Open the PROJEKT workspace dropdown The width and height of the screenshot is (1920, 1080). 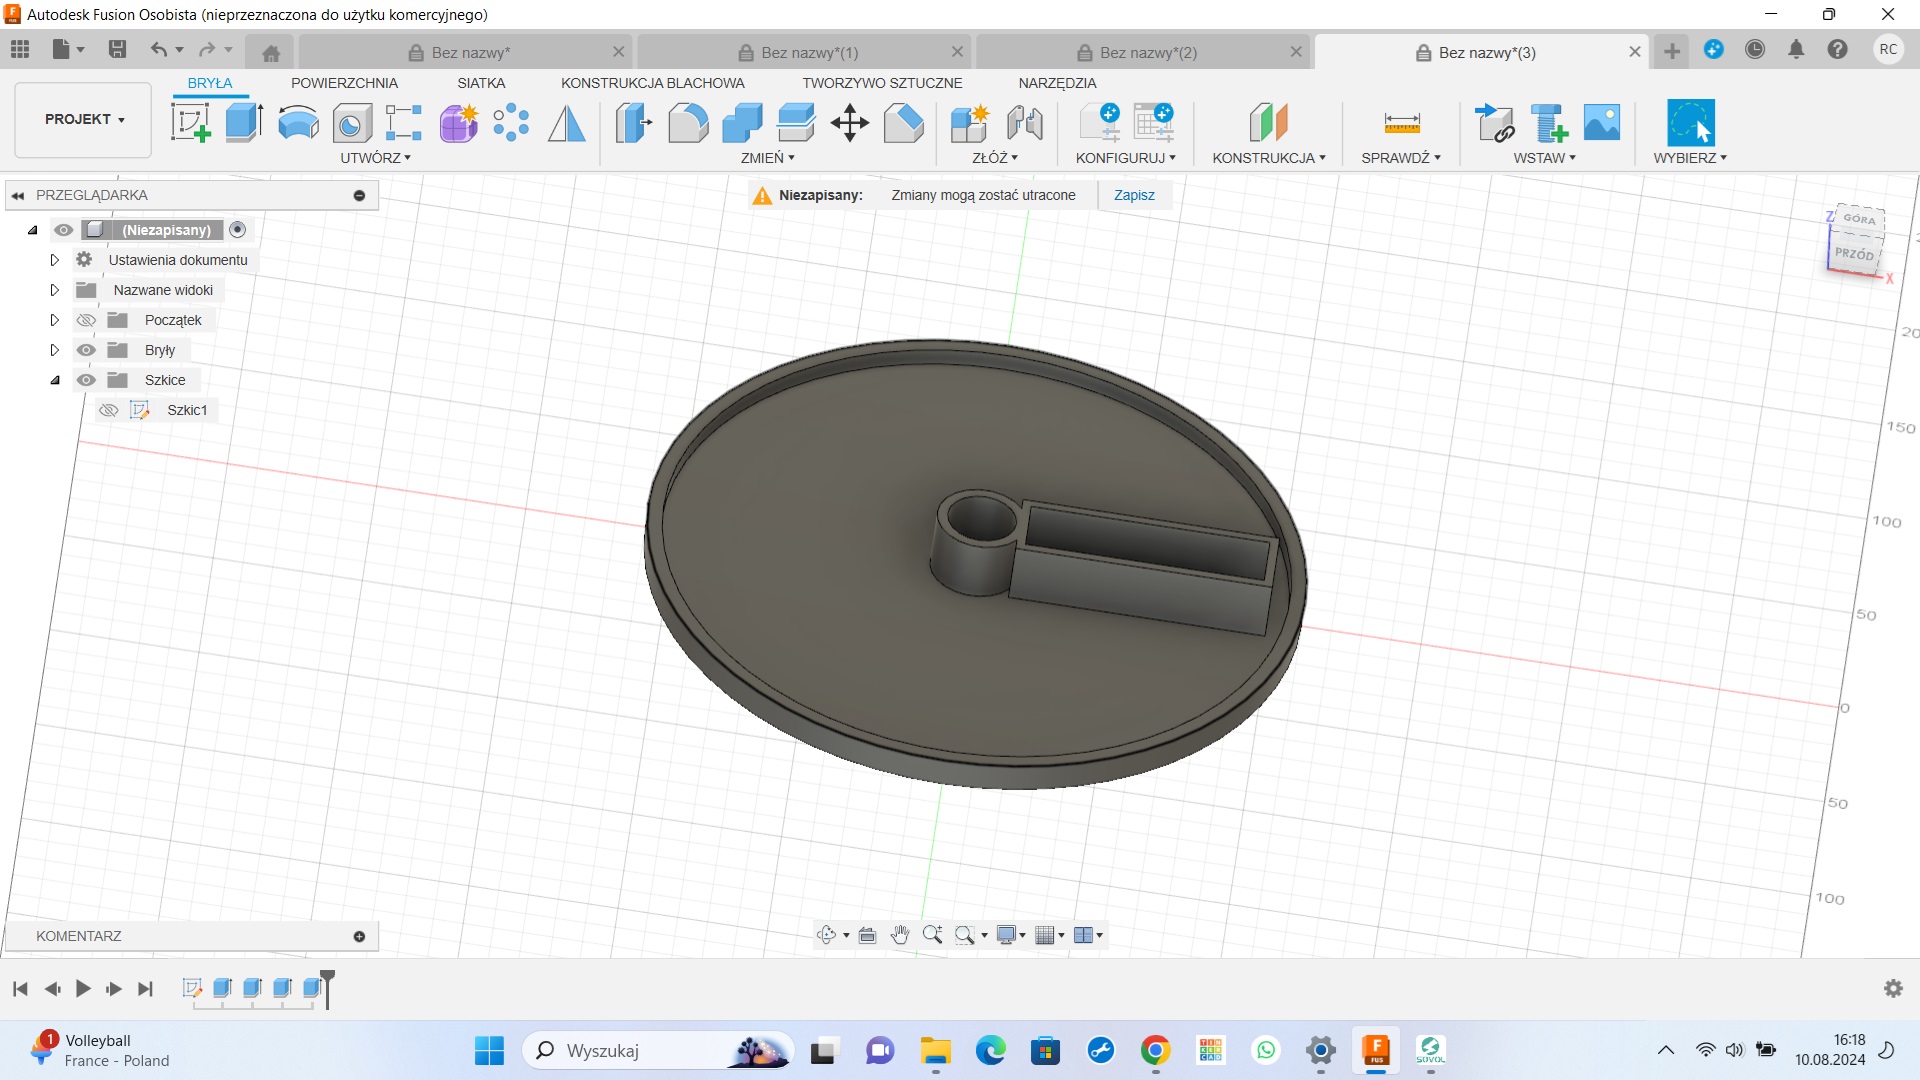click(84, 119)
